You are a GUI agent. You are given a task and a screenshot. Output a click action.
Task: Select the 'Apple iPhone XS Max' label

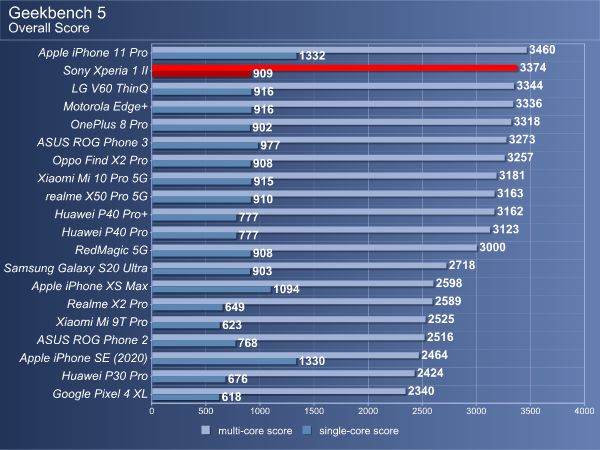click(90, 286)
